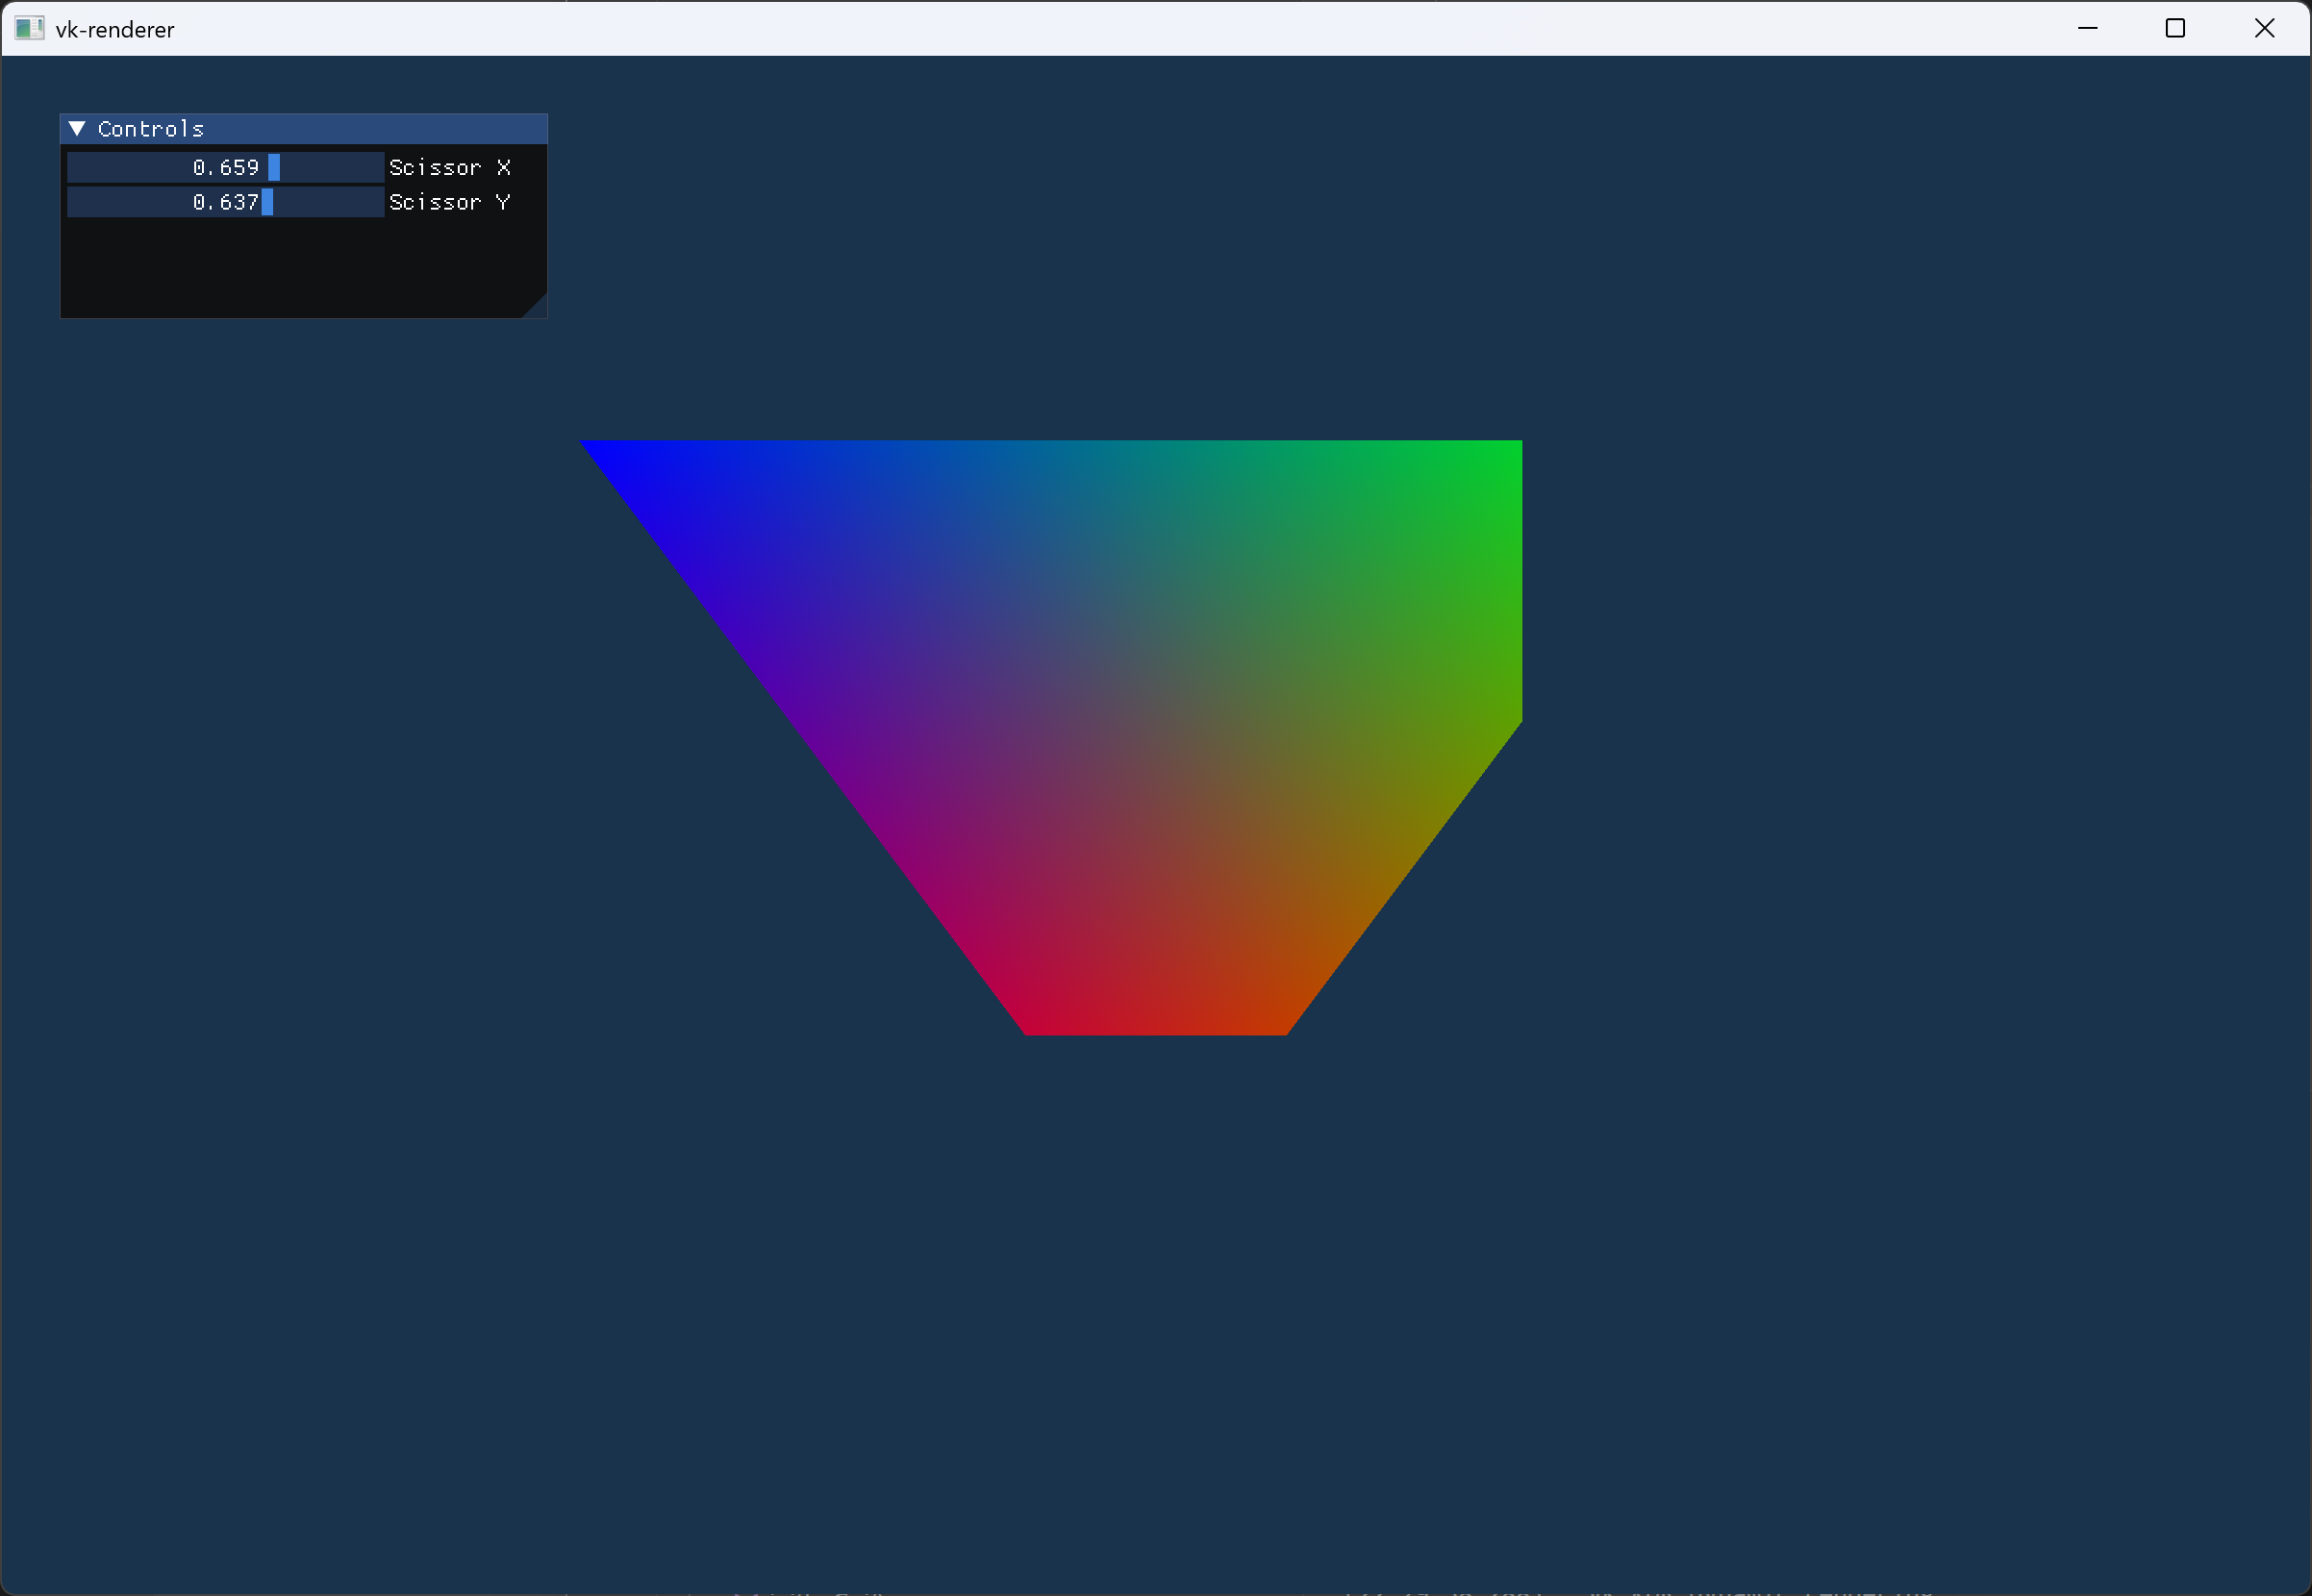Collapse the Controls panel triangle
Image resolution: width=2312 pixels, height=1596 pixels.
(77, 129)
